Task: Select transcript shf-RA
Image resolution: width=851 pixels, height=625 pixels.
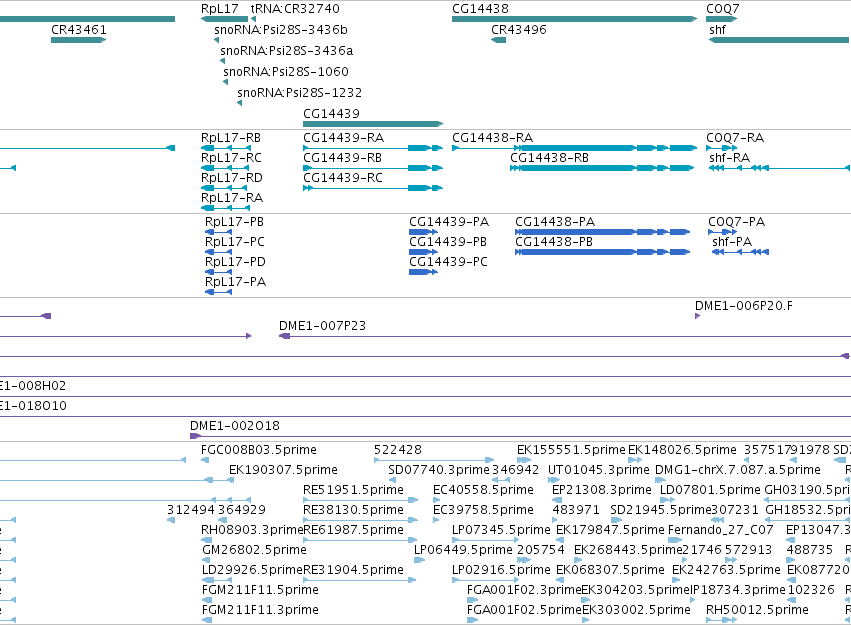Action: coord(729,158)
